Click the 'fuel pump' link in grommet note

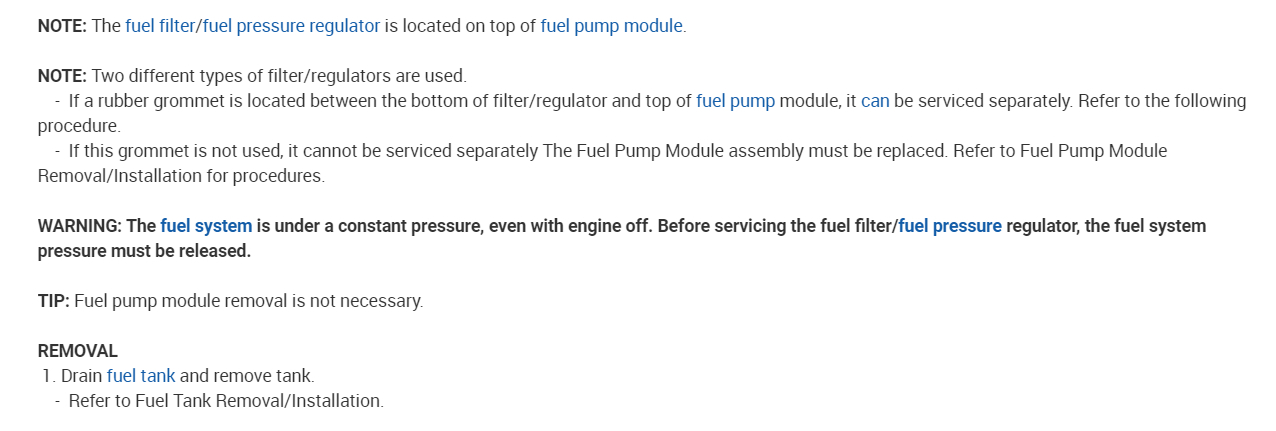[735, 101]
